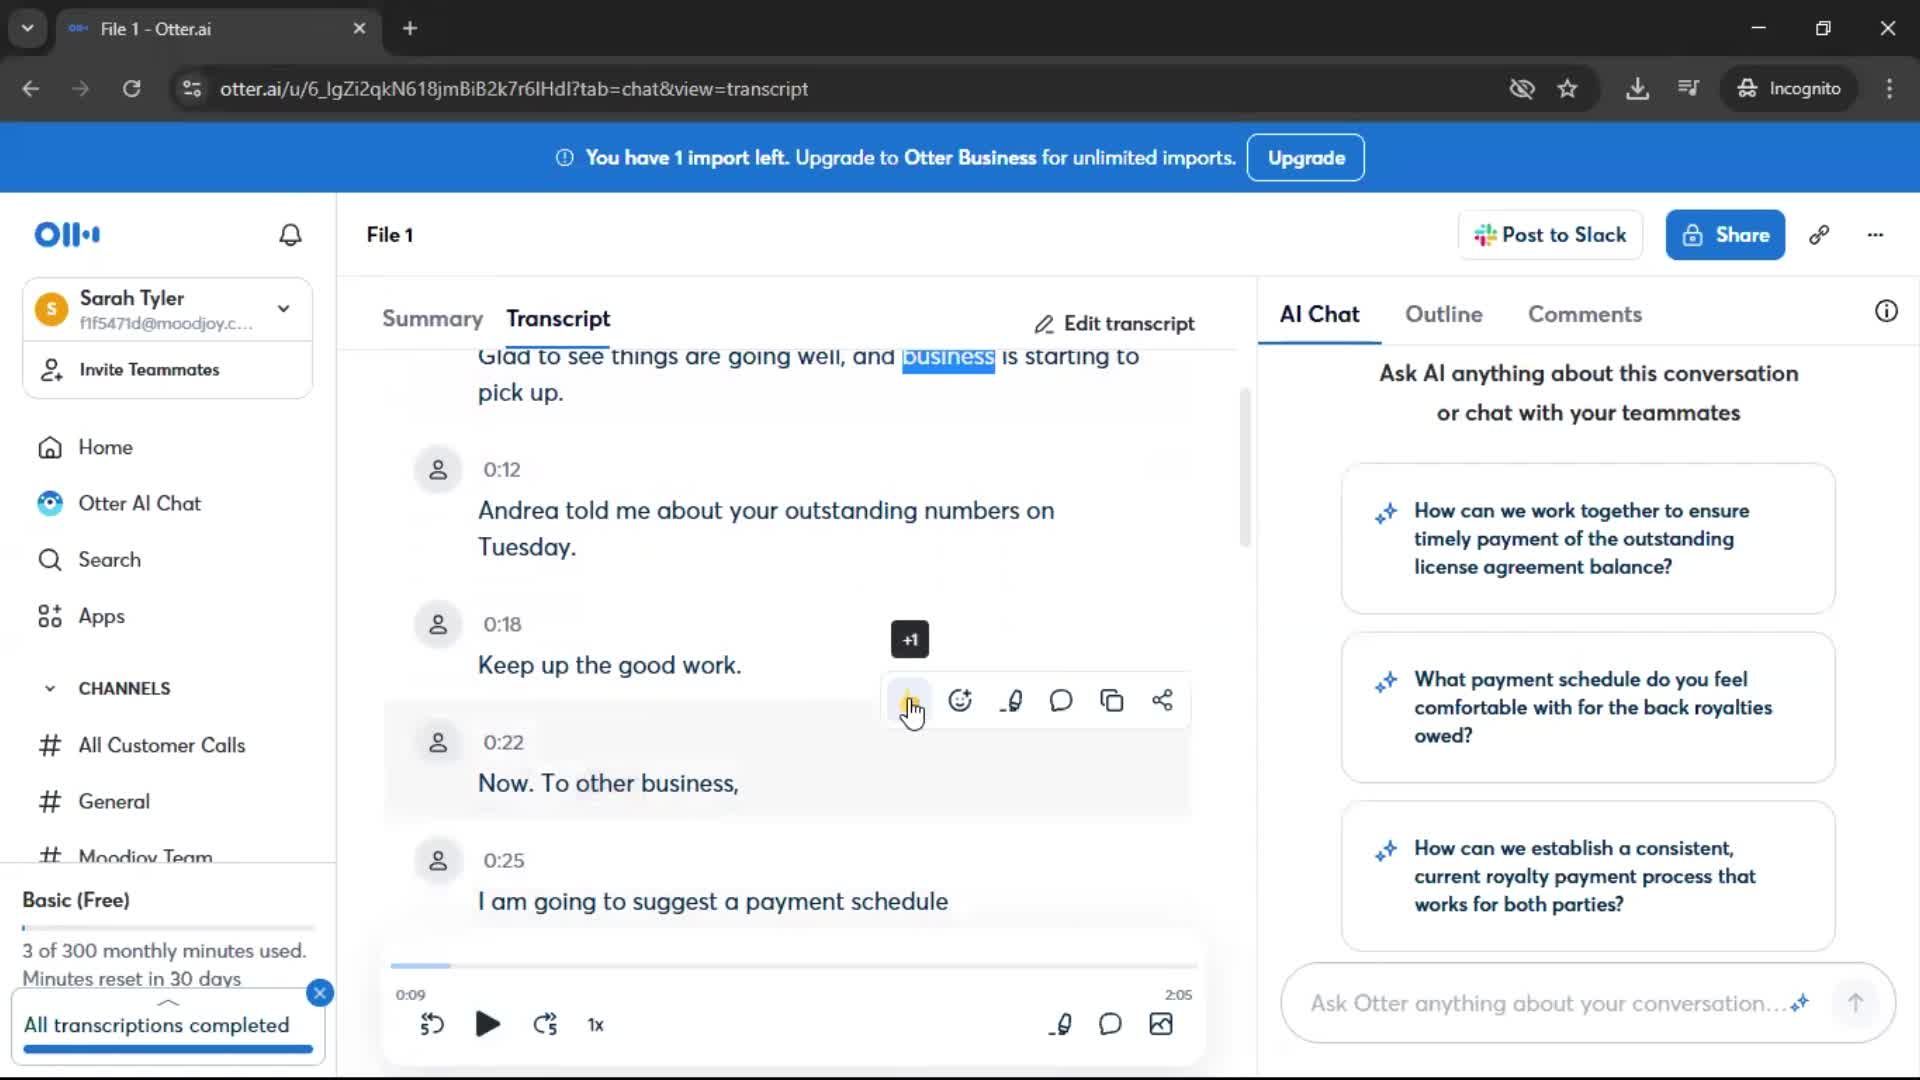The height and width of the screenshot is (1080, 1920).
Task: Click the Otter logo in the sidebar
Action: point(67,235)
